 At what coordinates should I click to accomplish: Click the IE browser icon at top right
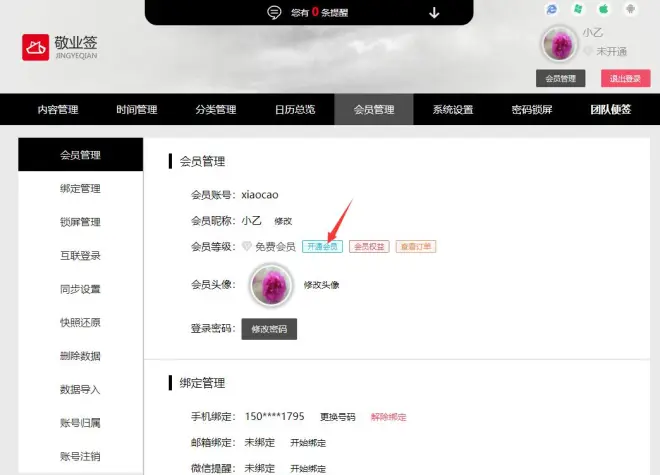(x=551, y=9)
